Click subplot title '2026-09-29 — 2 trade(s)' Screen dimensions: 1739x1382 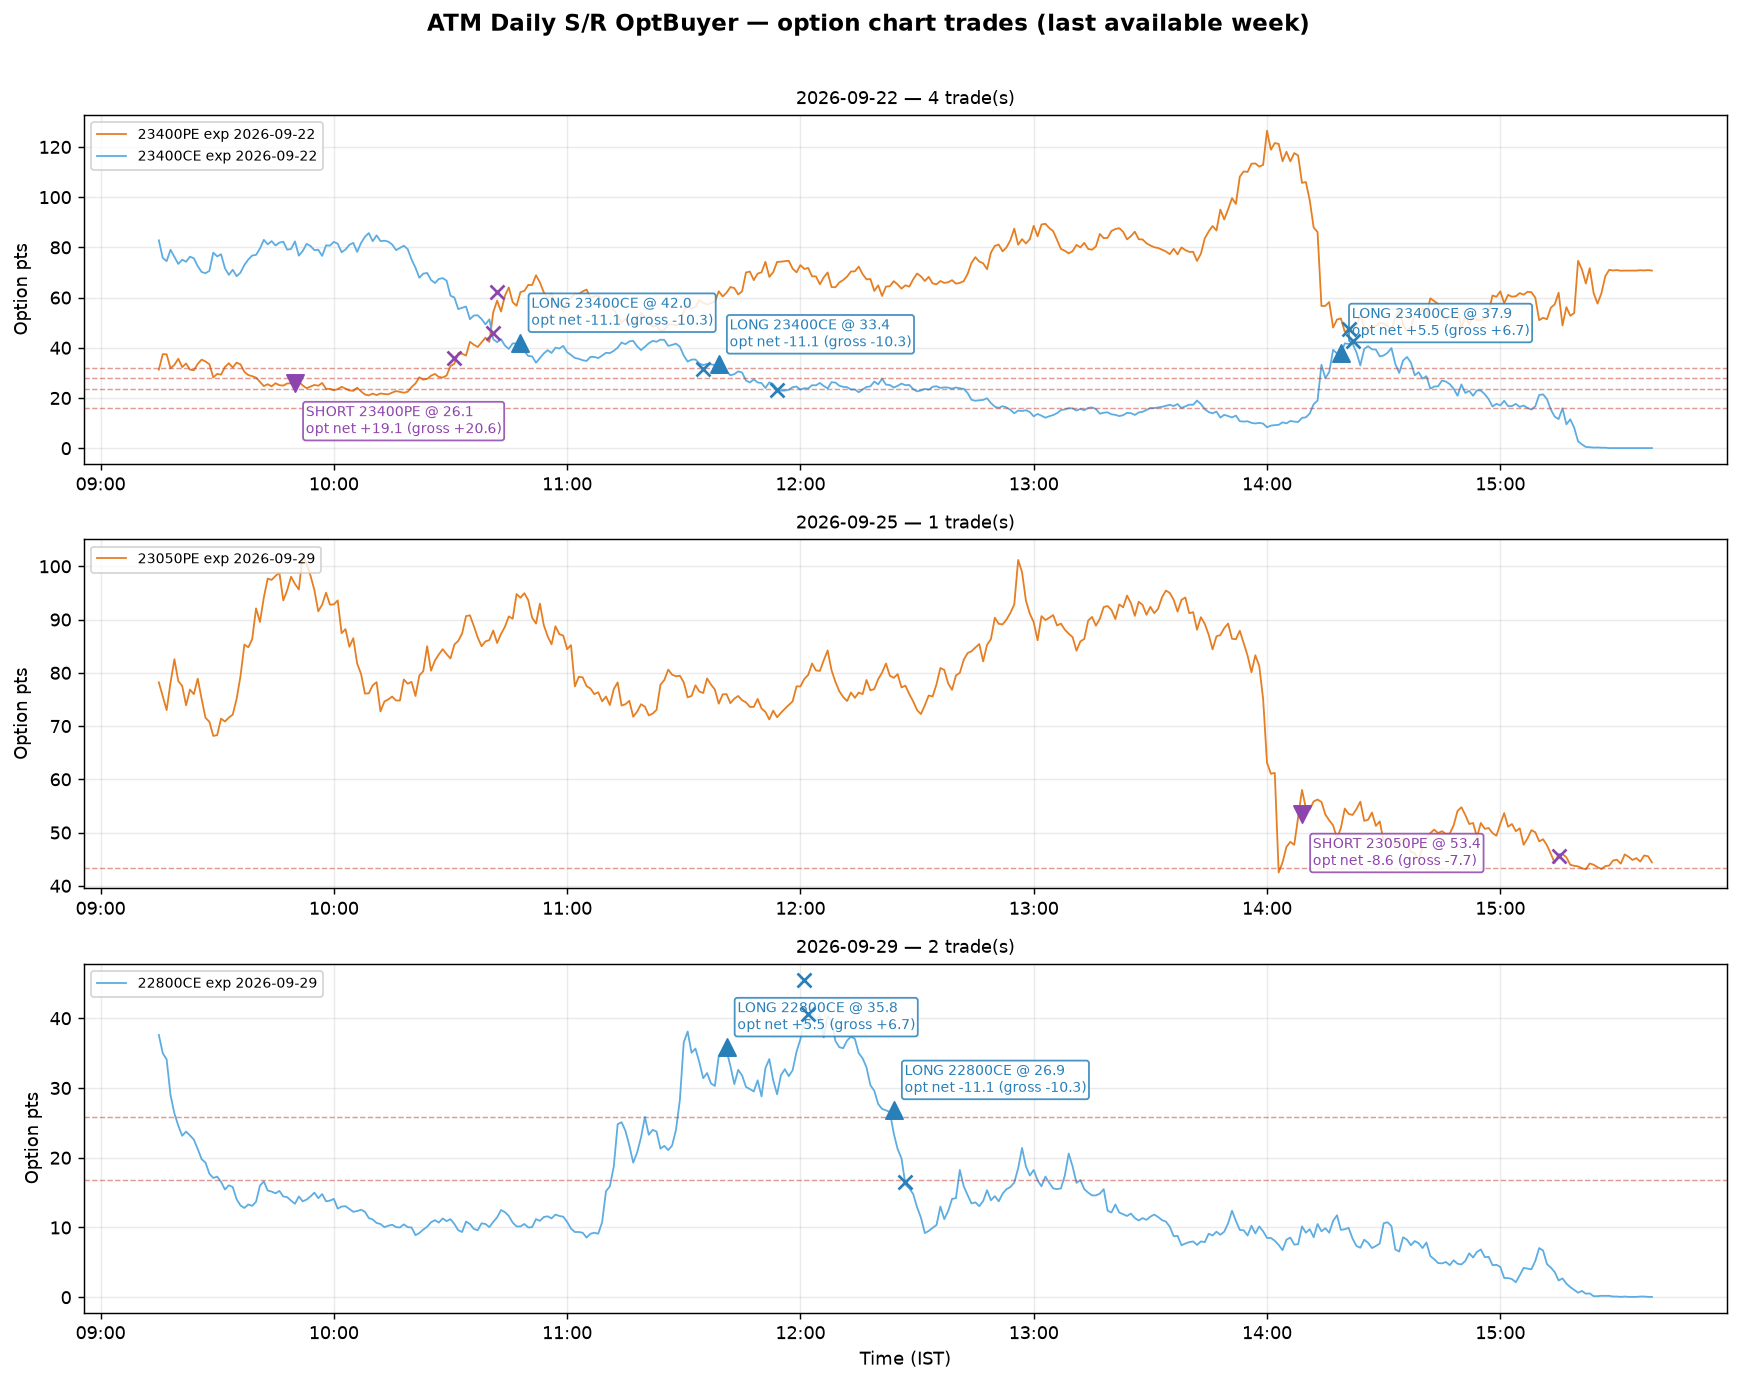tap(905, 946)
